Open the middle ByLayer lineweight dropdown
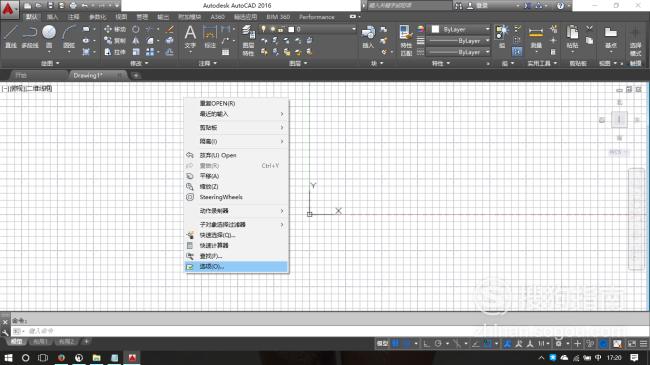This screenshot has height=365, width=650. 487,41
